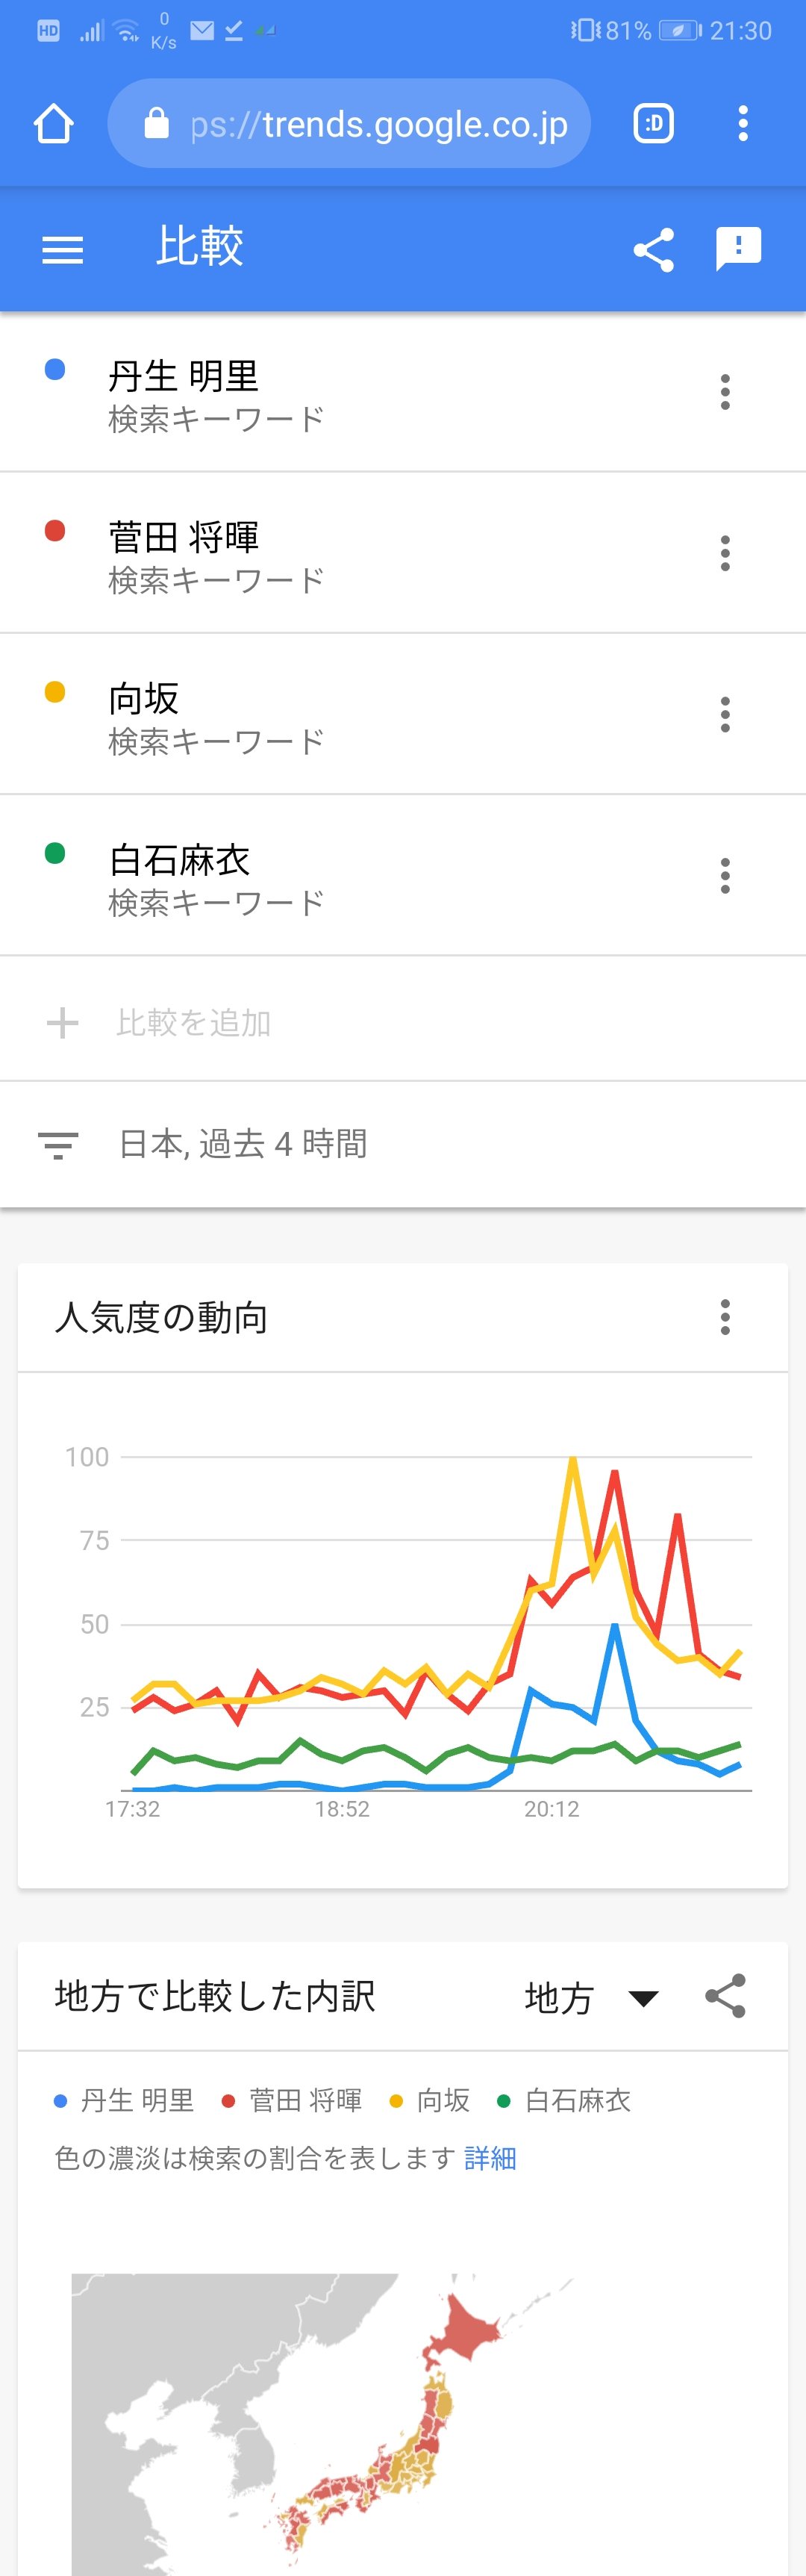This screenshot has width=806, height=2576.
Task: Open options menu for 向坂
Action: [x=725, y=714]
